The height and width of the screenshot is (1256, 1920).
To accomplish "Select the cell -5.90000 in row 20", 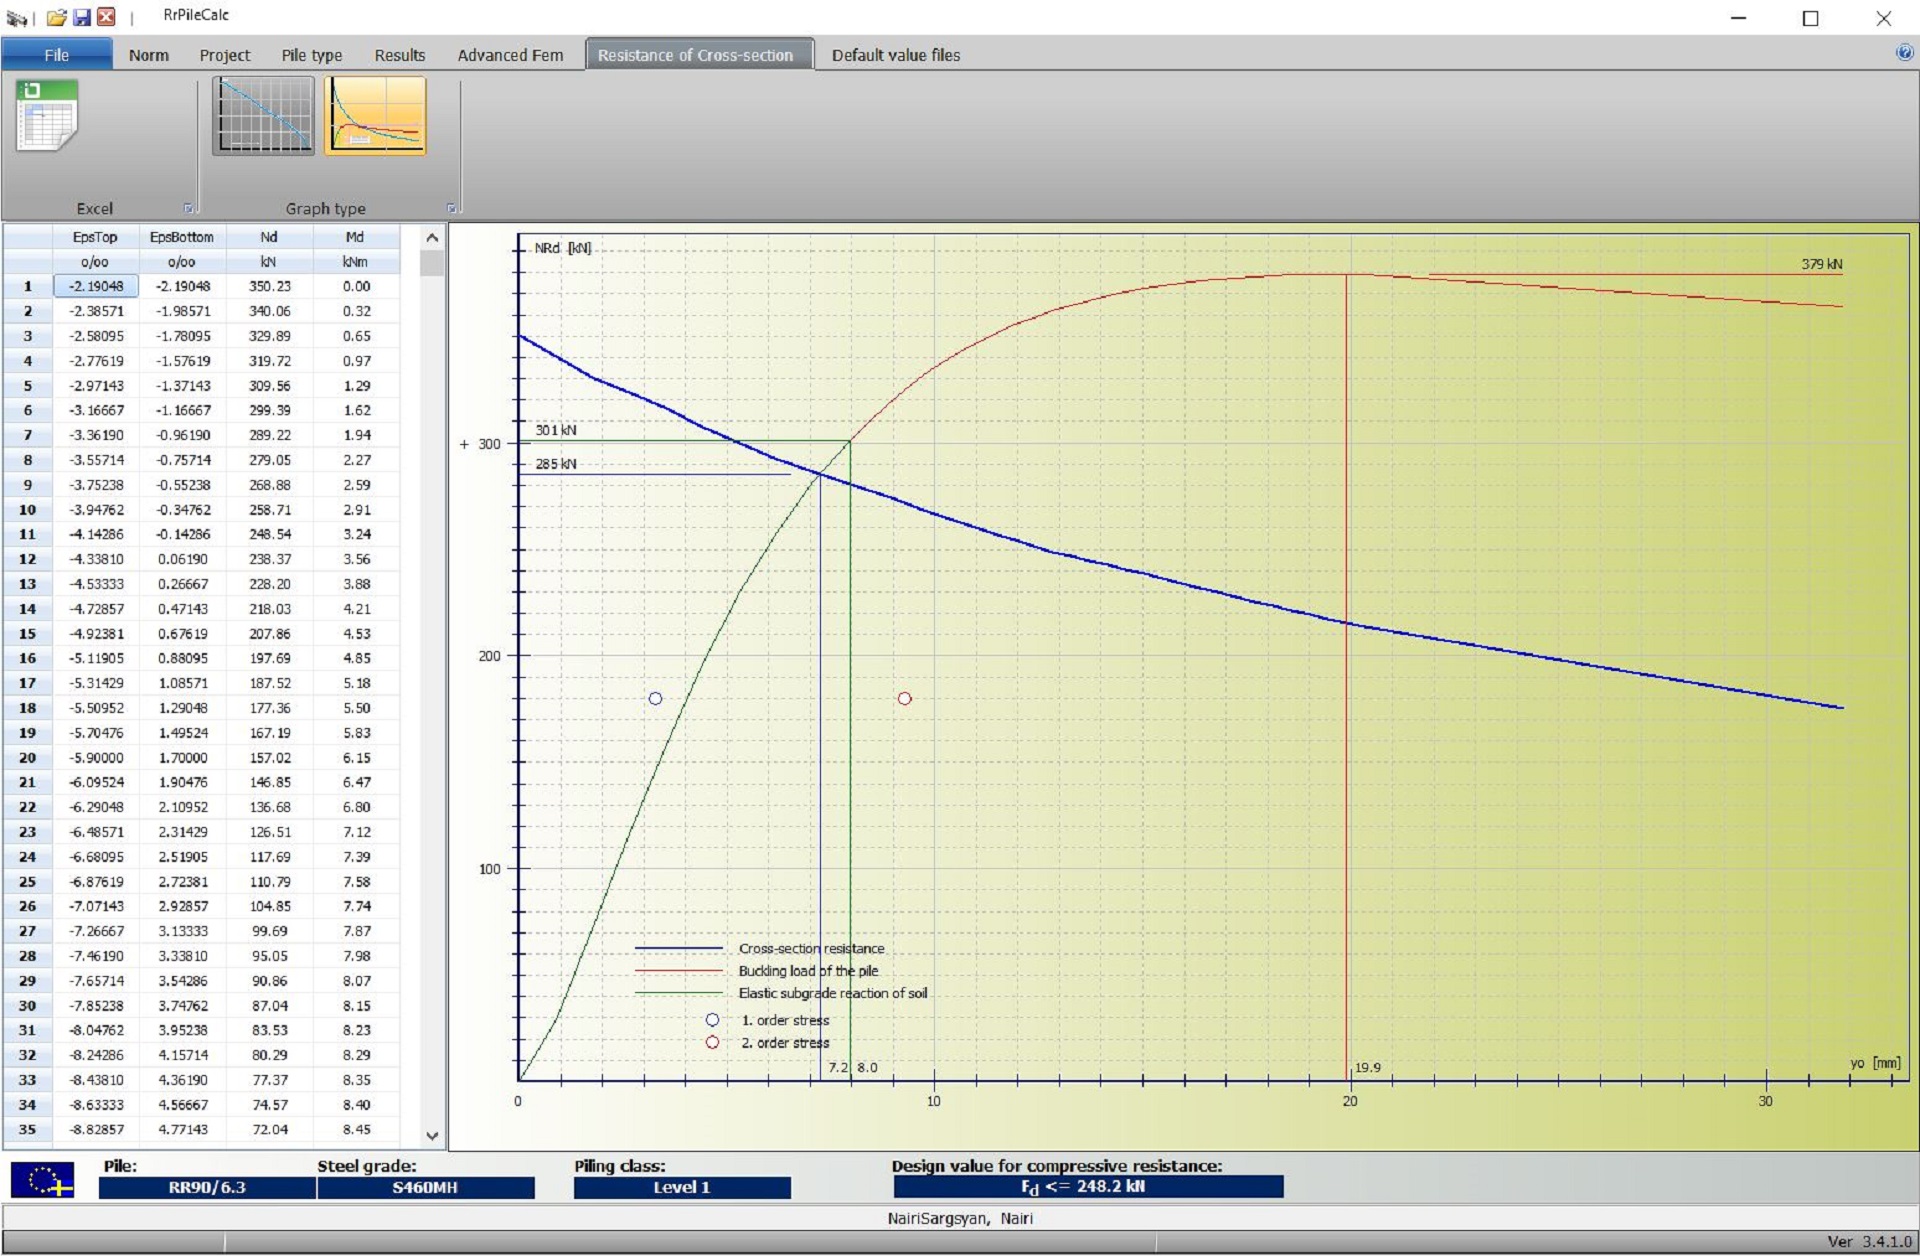I will click(x=96, y=757).
